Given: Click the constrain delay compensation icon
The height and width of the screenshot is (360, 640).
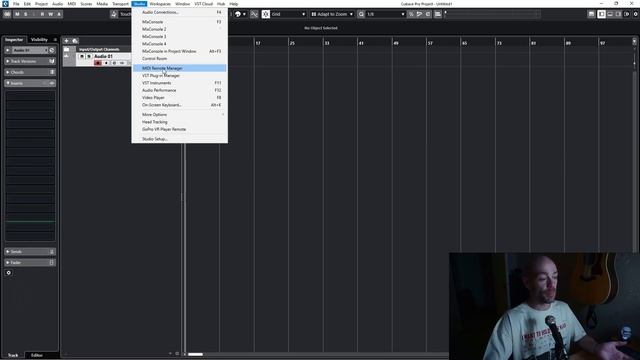Looking at the screenshot, I should tap(7, 14).
